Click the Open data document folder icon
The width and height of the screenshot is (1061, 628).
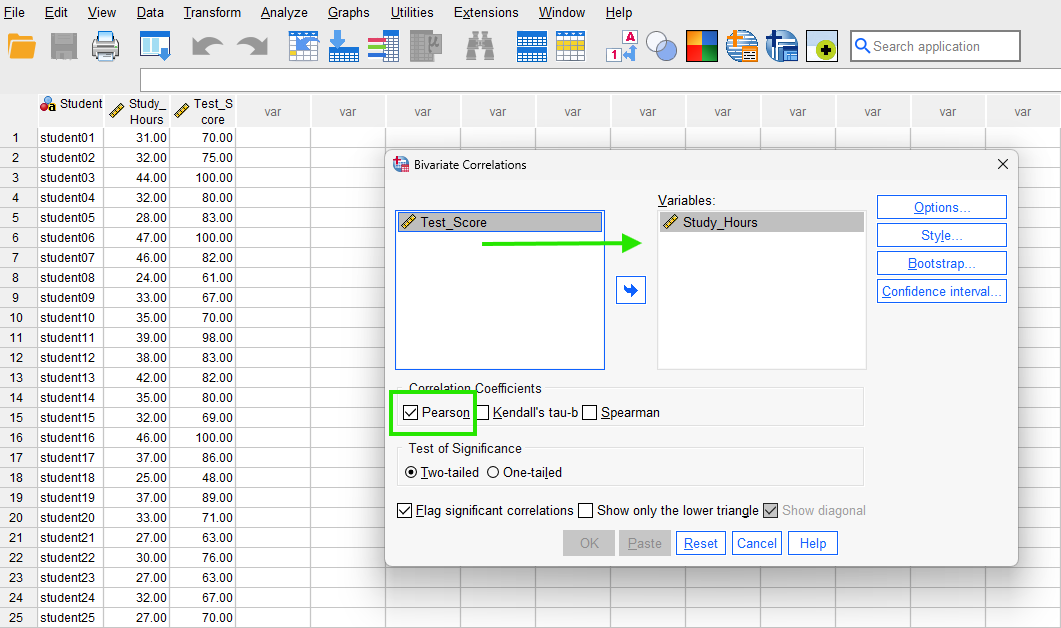pyautogui.click(x=21, y=46)
